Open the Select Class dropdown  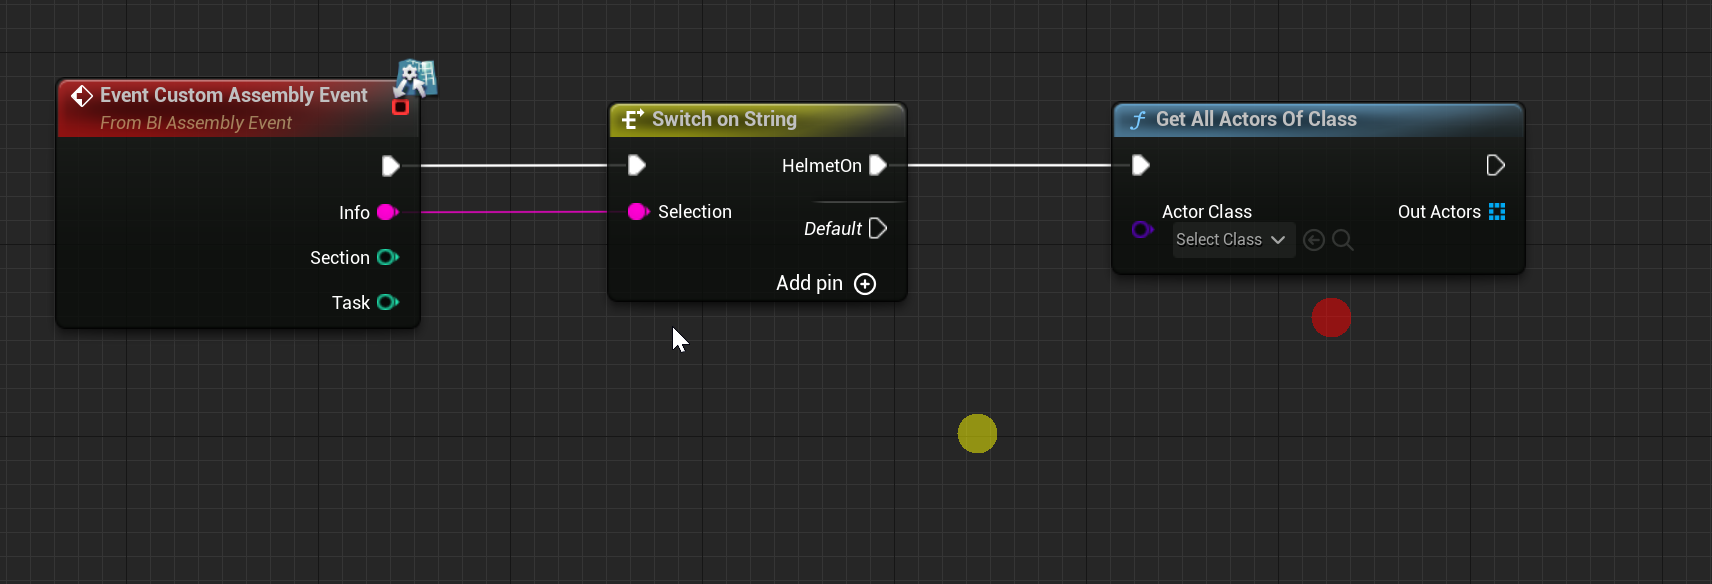tap(1232, 240)
